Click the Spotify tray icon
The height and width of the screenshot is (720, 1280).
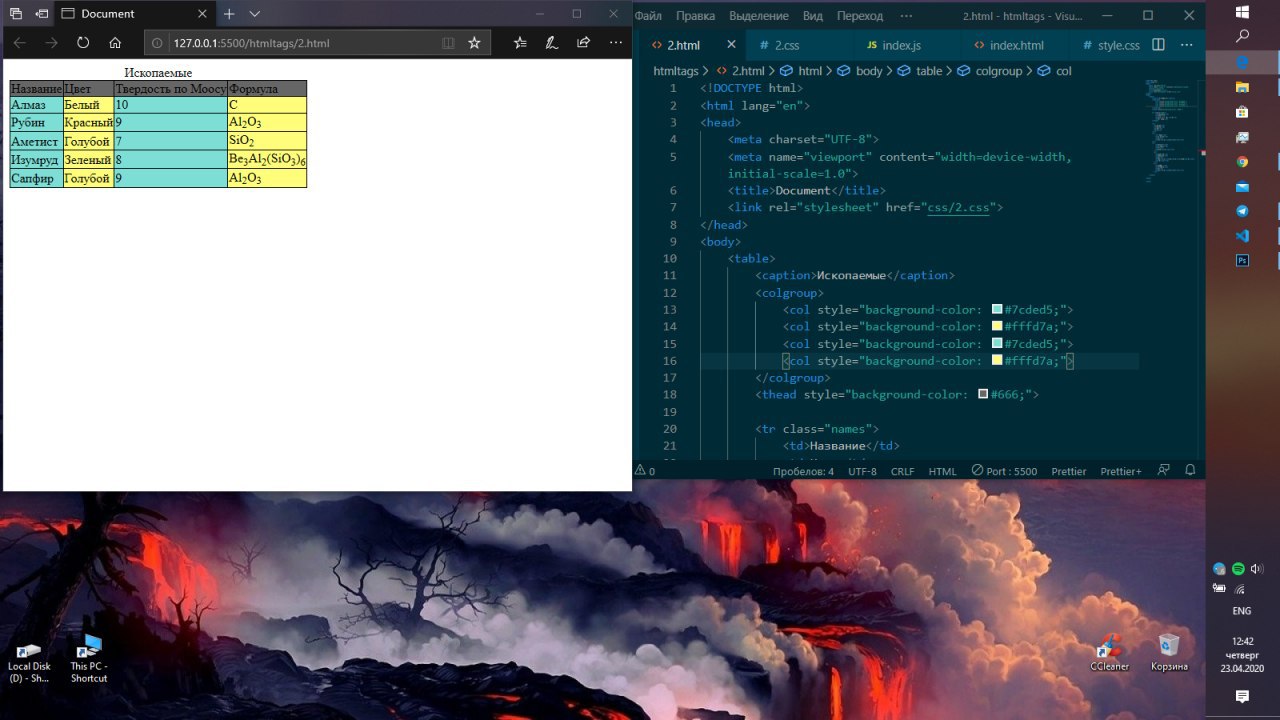pyautogui.click(x=1238, y=568)
